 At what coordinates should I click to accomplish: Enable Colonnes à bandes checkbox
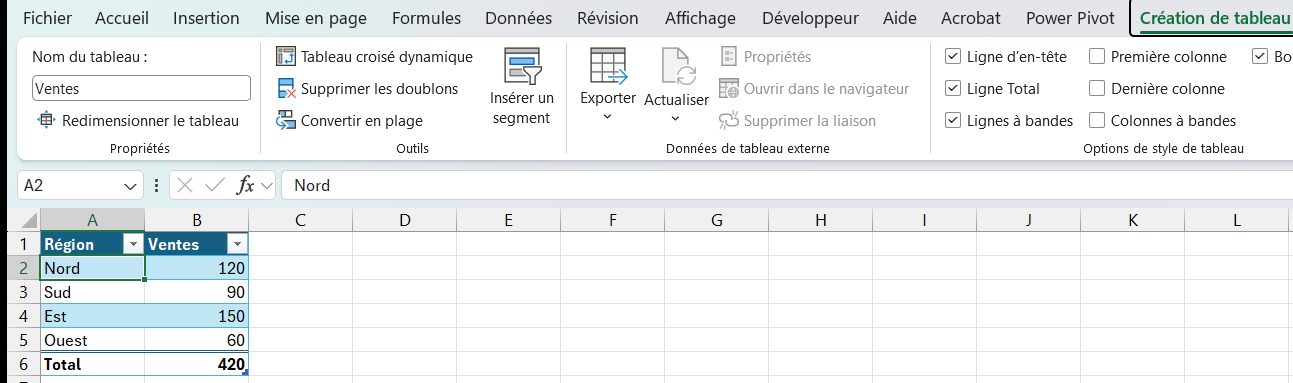pyautogui.click(x=1097, y=121)
